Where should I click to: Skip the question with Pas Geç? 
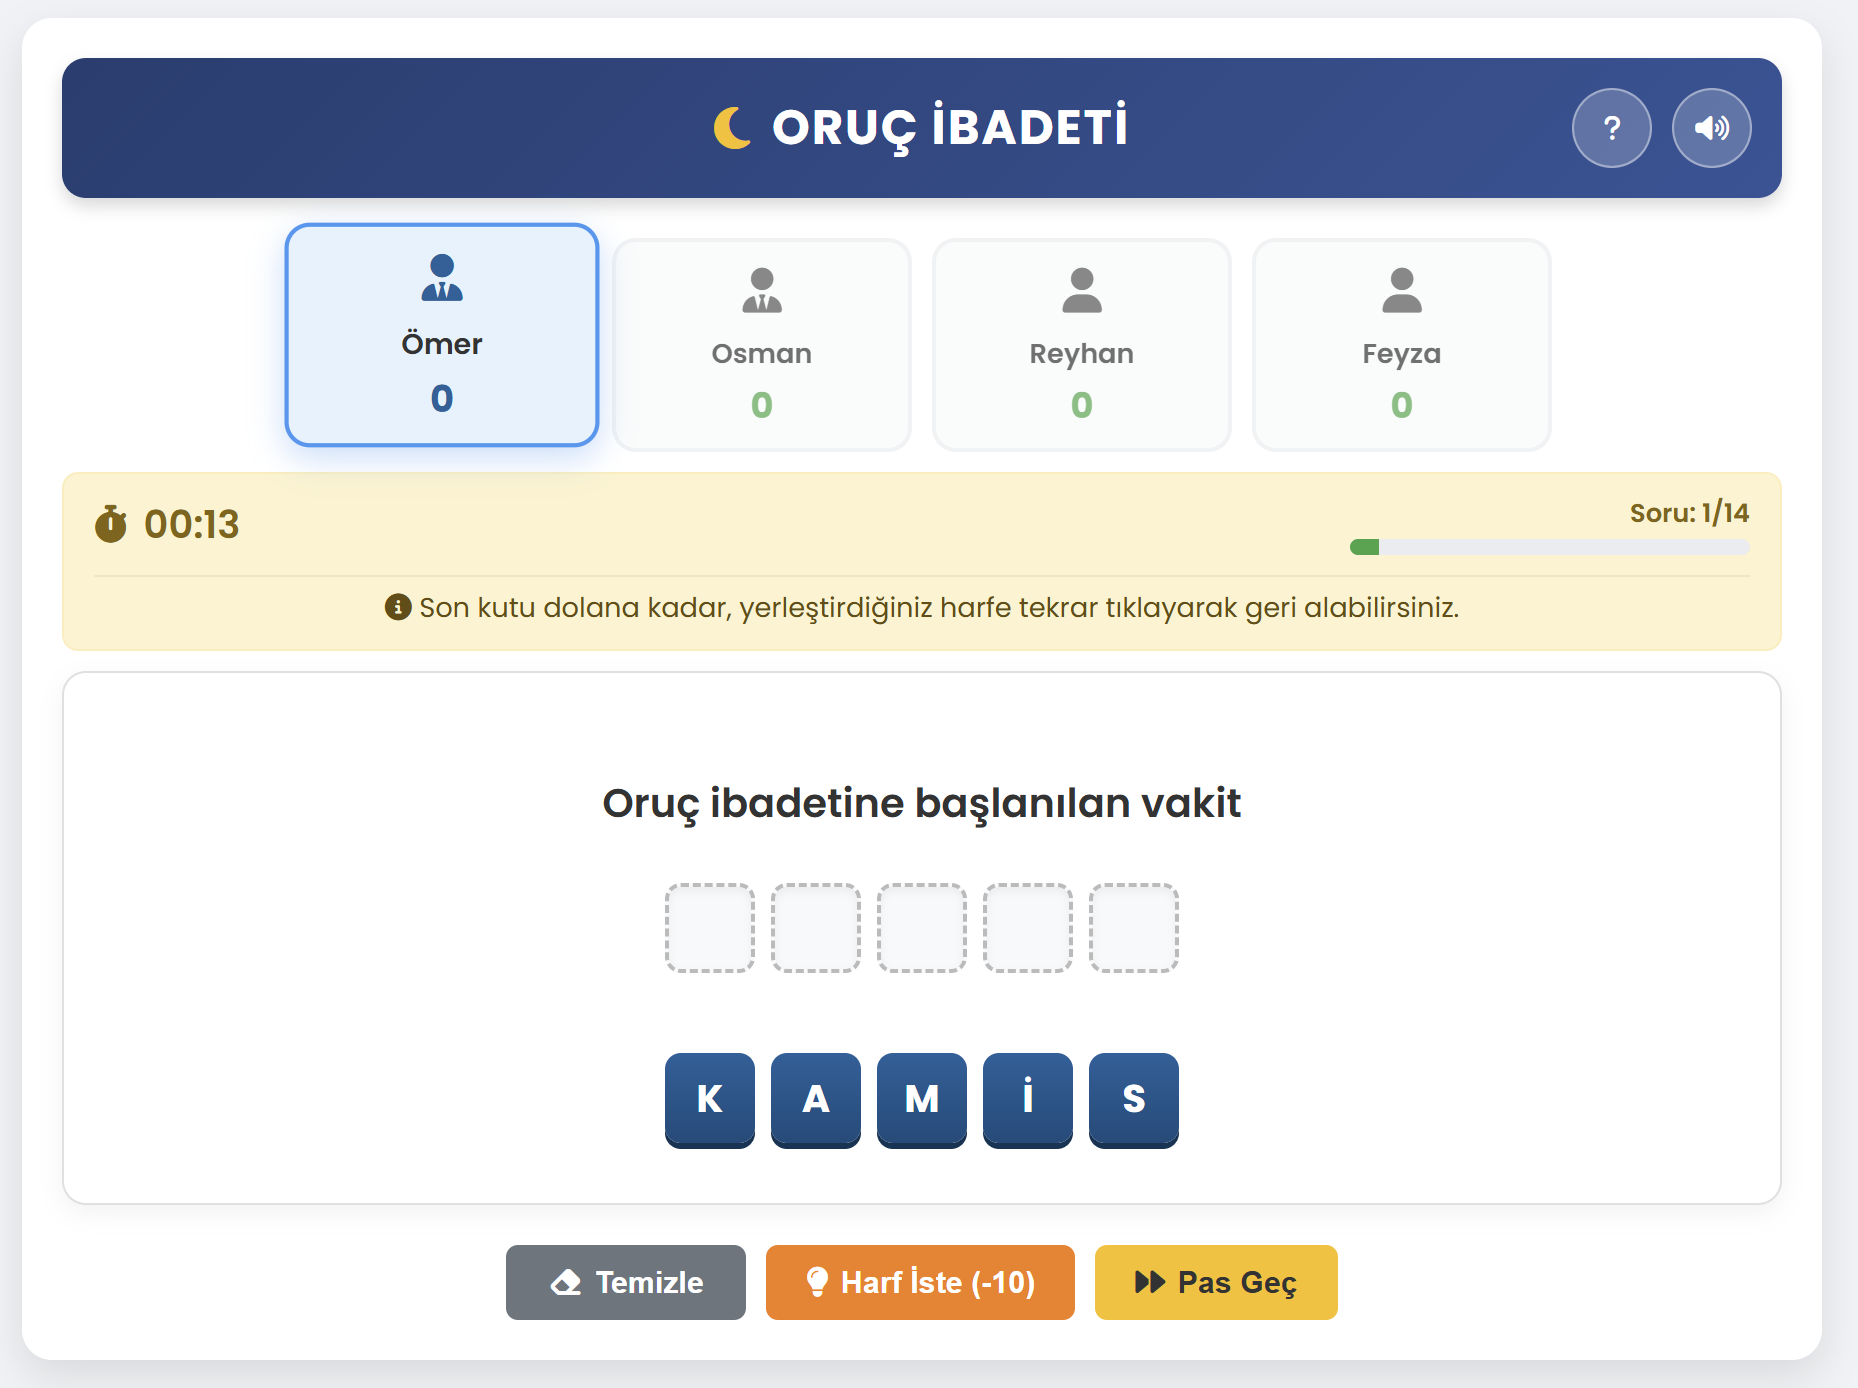click(1216, 1282)
